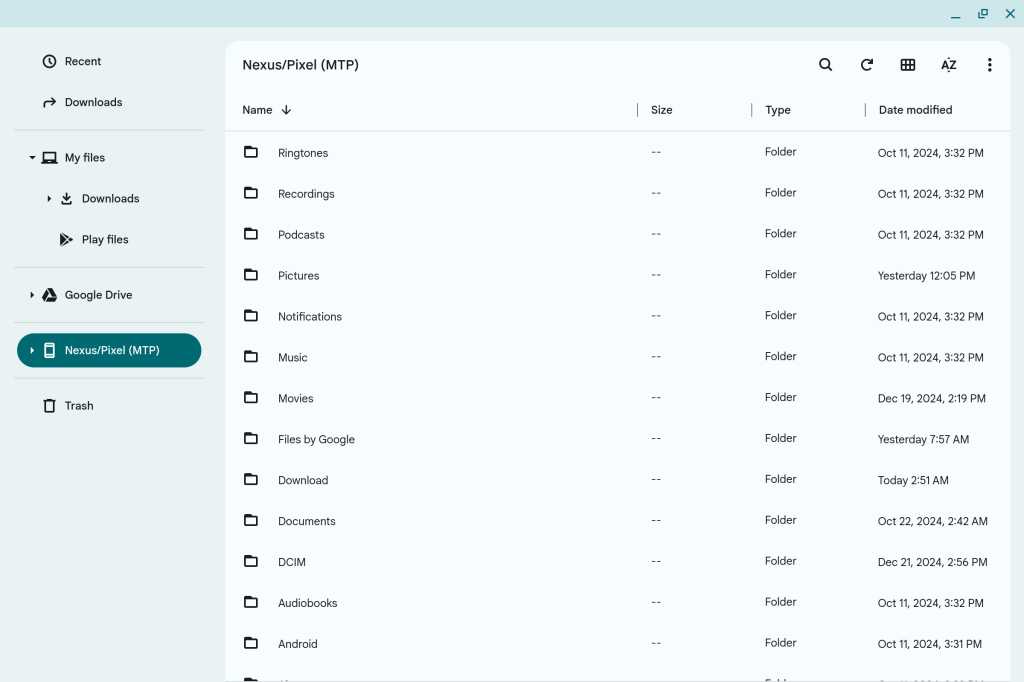This screenshot has width=1024, height=682.
Task: Click the search magnifier icon
Action: tap(825, 65)
